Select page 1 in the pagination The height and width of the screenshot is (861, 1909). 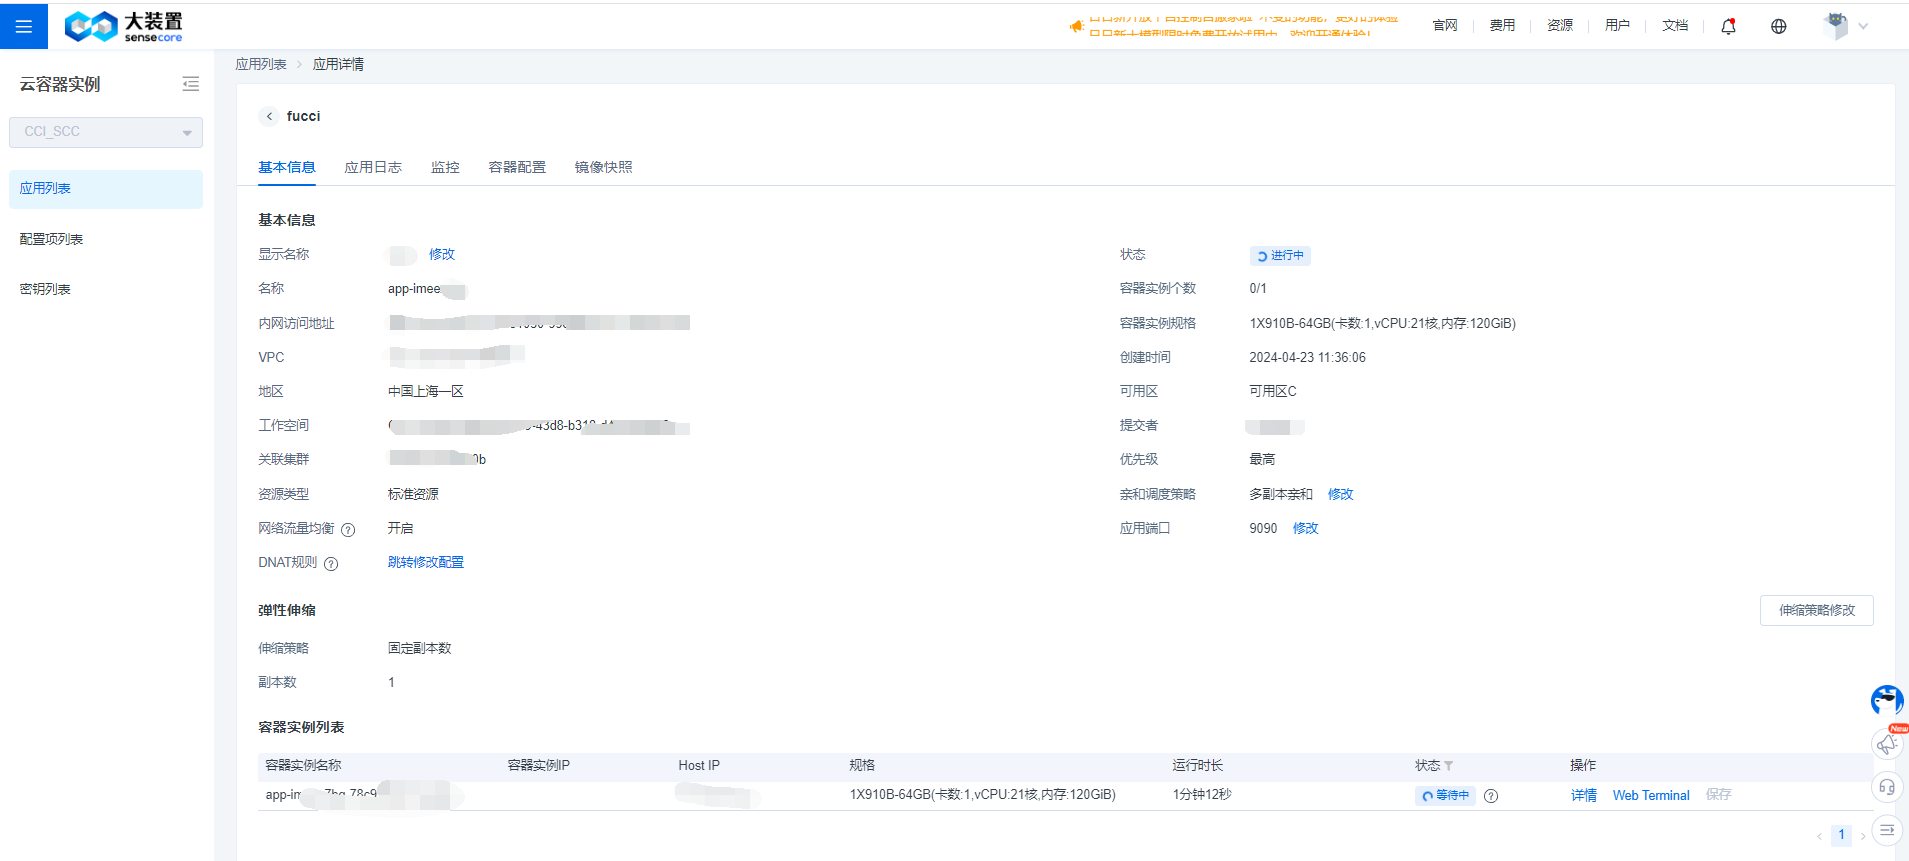point(1841,835)
